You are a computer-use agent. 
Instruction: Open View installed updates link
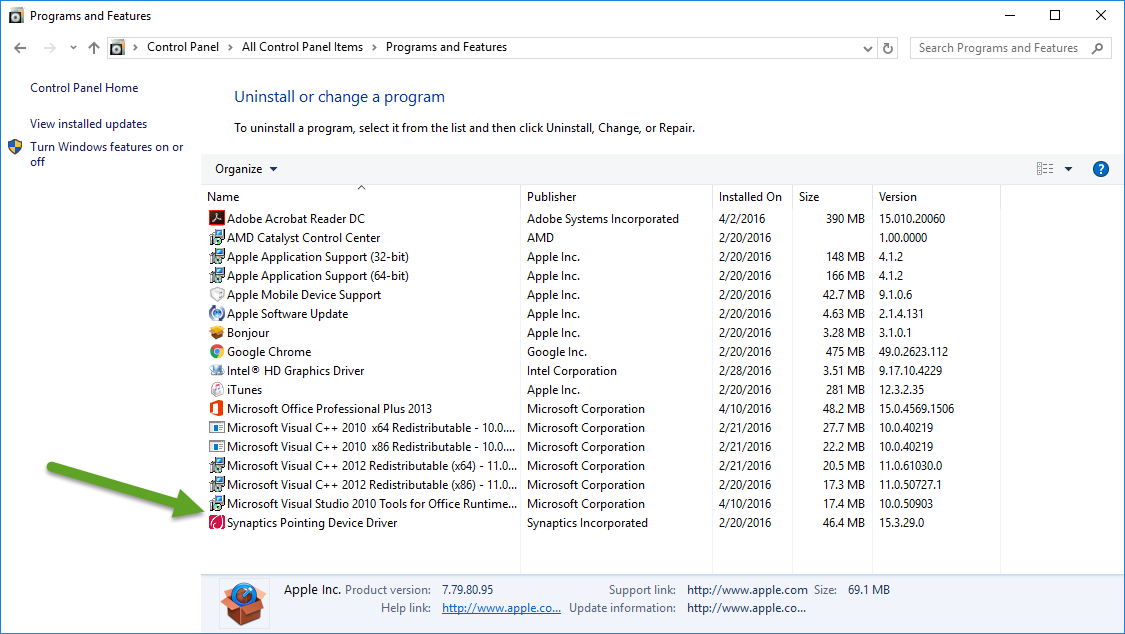coord(88,123)
